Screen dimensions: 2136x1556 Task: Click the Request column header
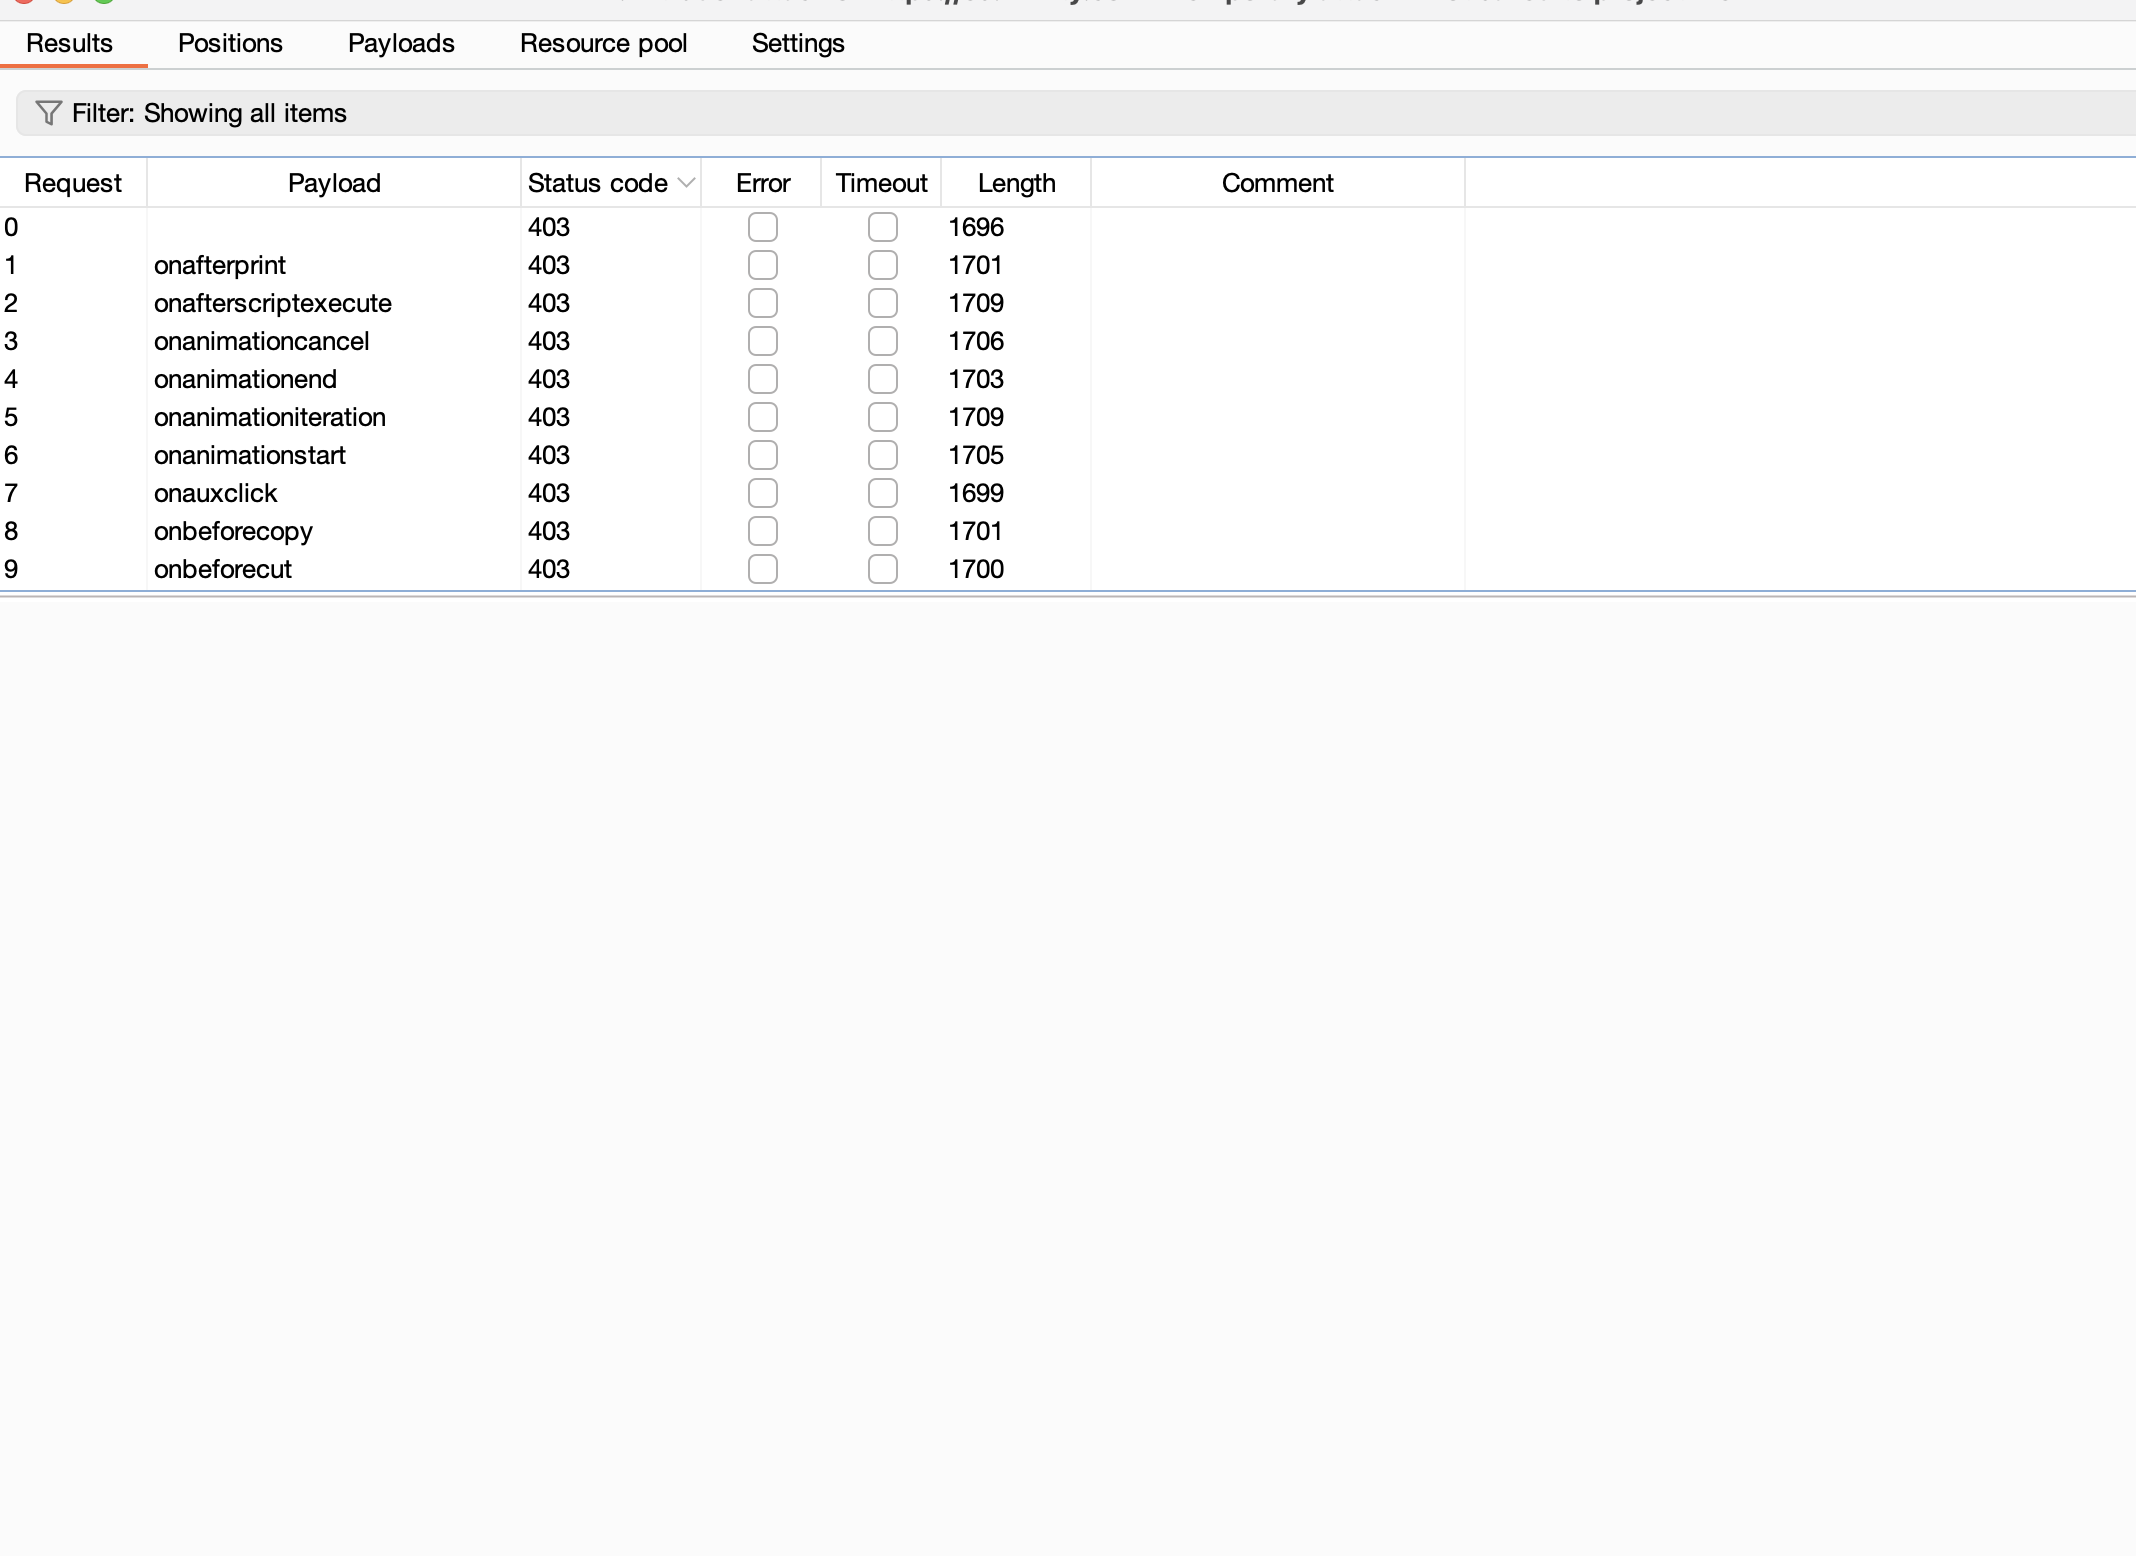pos(72,183)
